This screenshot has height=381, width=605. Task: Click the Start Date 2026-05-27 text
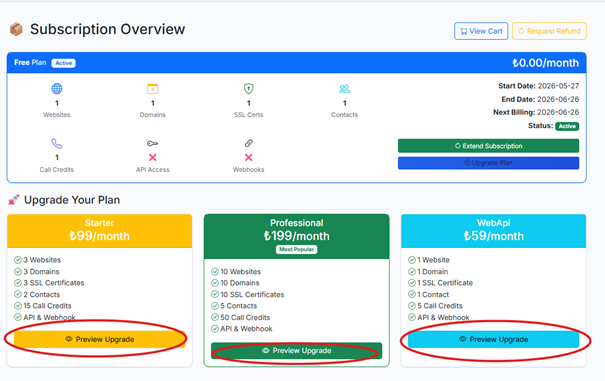[x=538, y=86]
